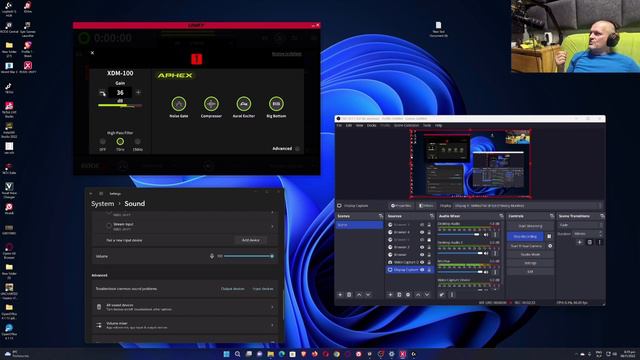Viewport: 640px width, 360px height.
Task: Restore XDM-100 settings to default
Action: coord(287,54)
